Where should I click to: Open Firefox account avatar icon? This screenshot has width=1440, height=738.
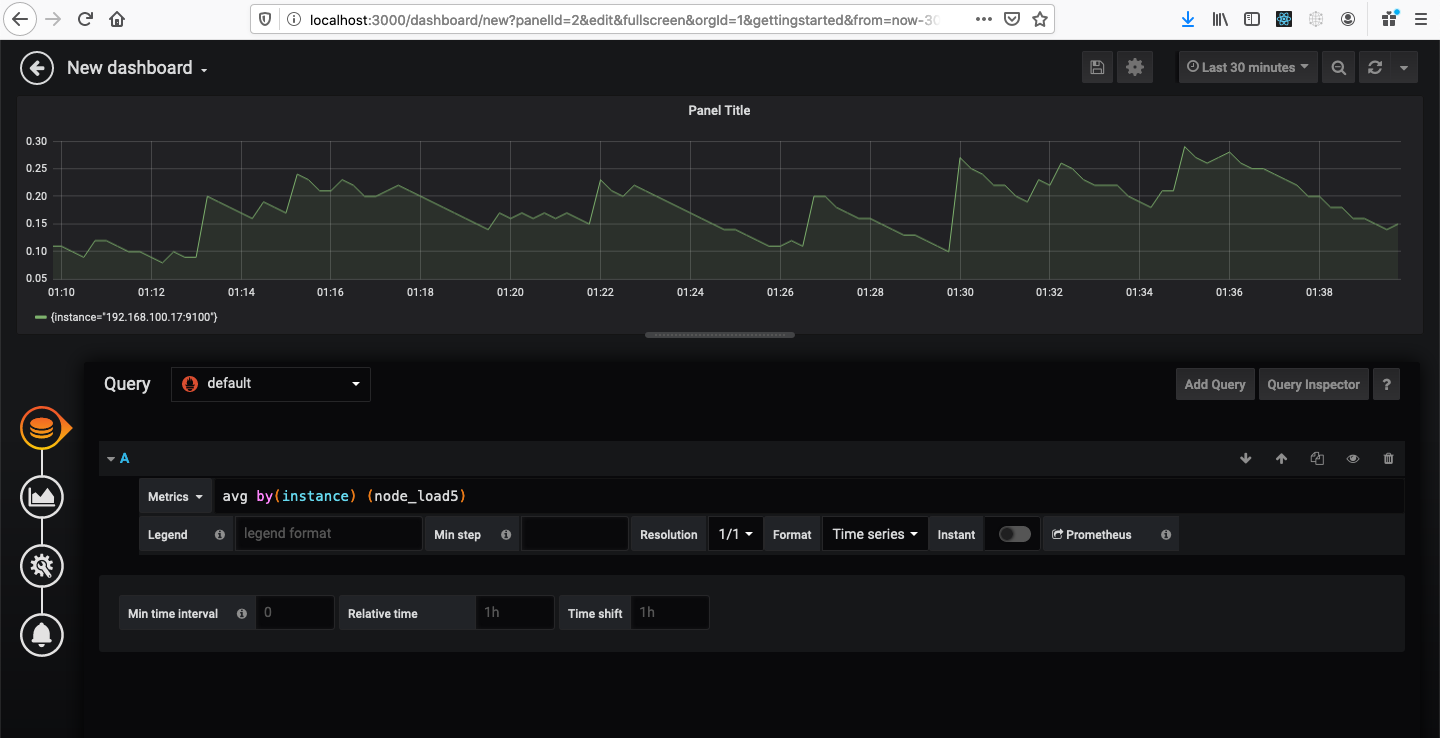click(1348, 19)
